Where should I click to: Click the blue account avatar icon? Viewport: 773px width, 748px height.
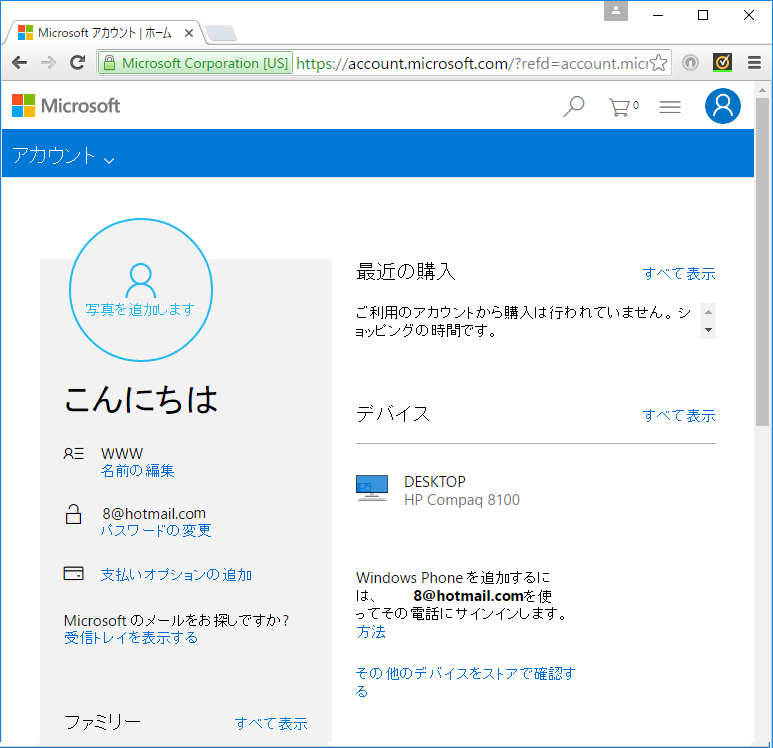point(722,106)
